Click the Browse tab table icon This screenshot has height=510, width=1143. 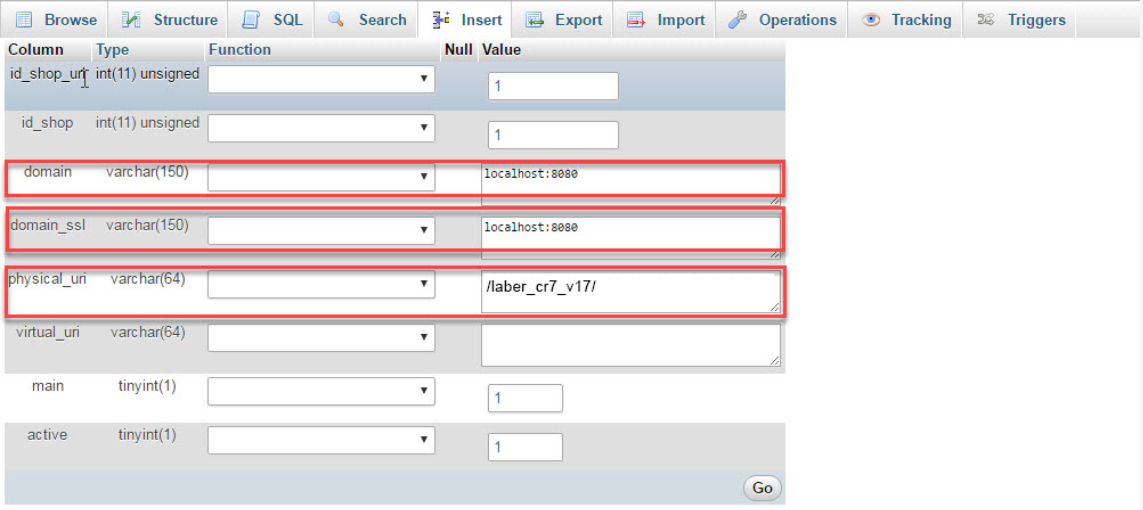[x=23, y=20]
